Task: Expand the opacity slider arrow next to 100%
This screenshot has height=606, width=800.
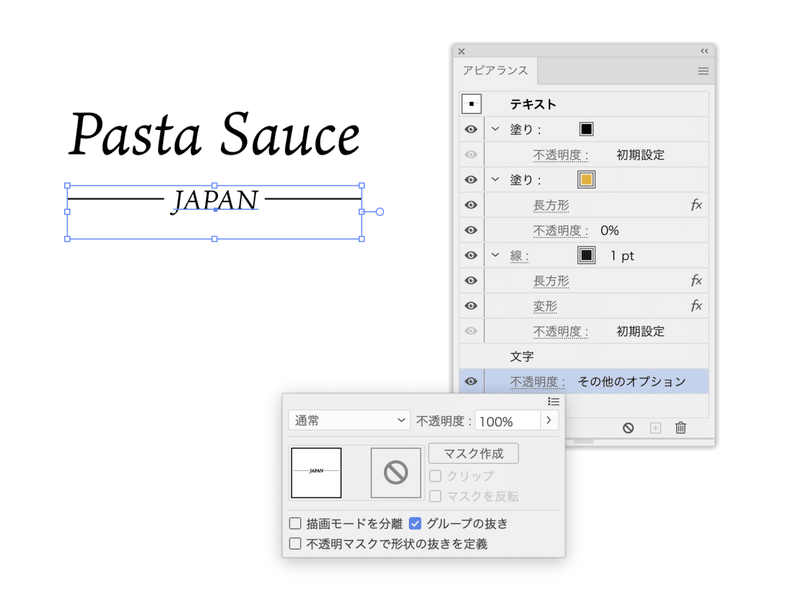Action: tap(548, 420)
